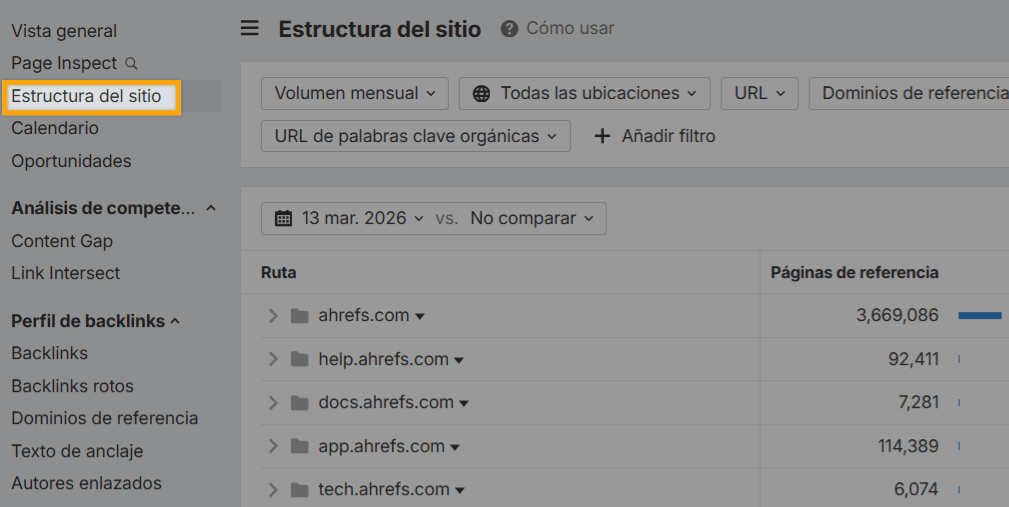Open the 13 mar. 2026 date selector
This screenshot has height=507, width=1009.
[x=349, y=218]
